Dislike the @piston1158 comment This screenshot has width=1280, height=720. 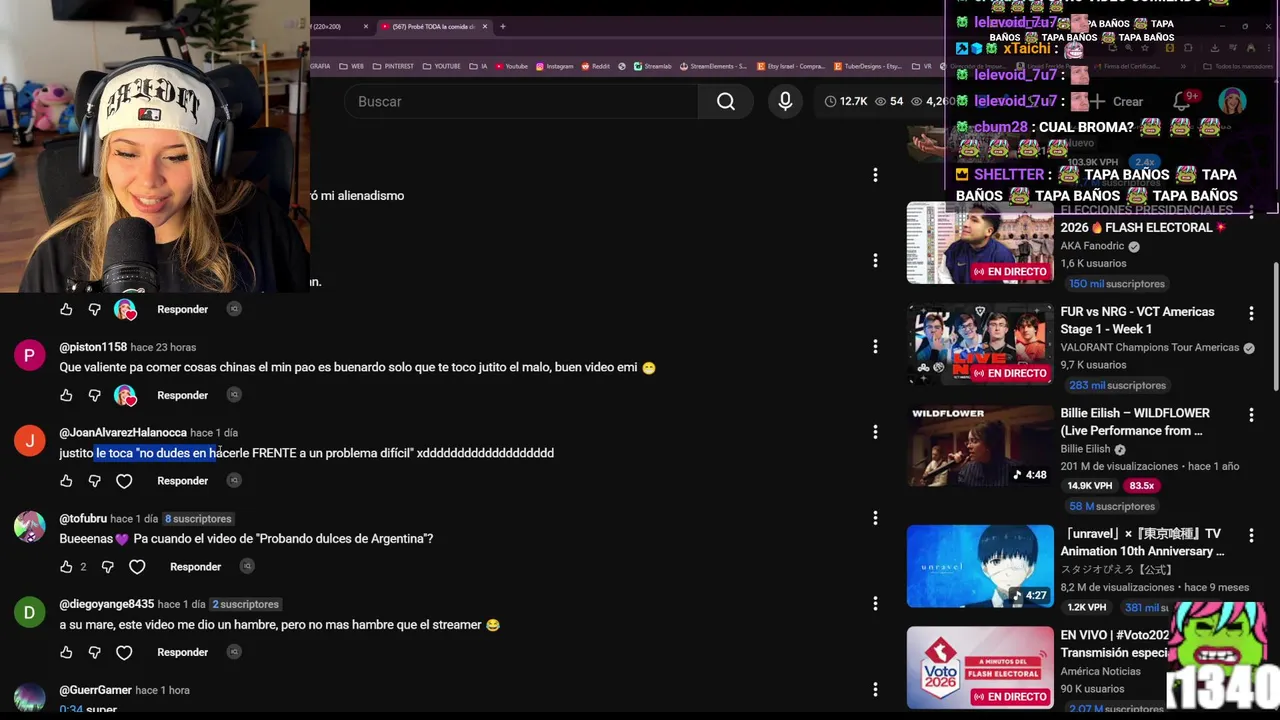tap(95, 395)
